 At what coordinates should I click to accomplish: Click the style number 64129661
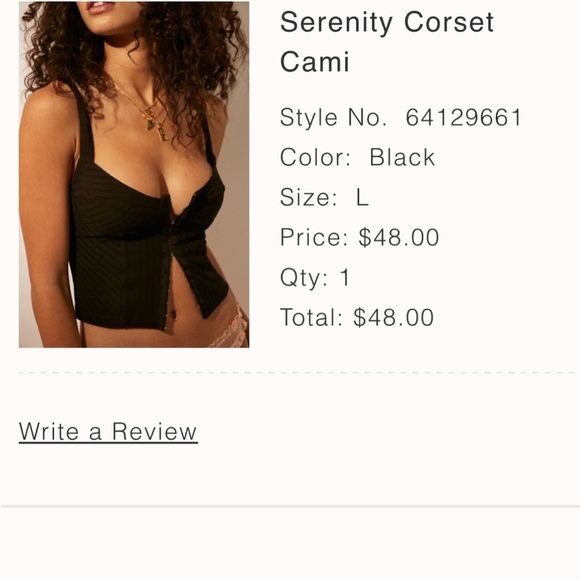[x=463, y=118]
